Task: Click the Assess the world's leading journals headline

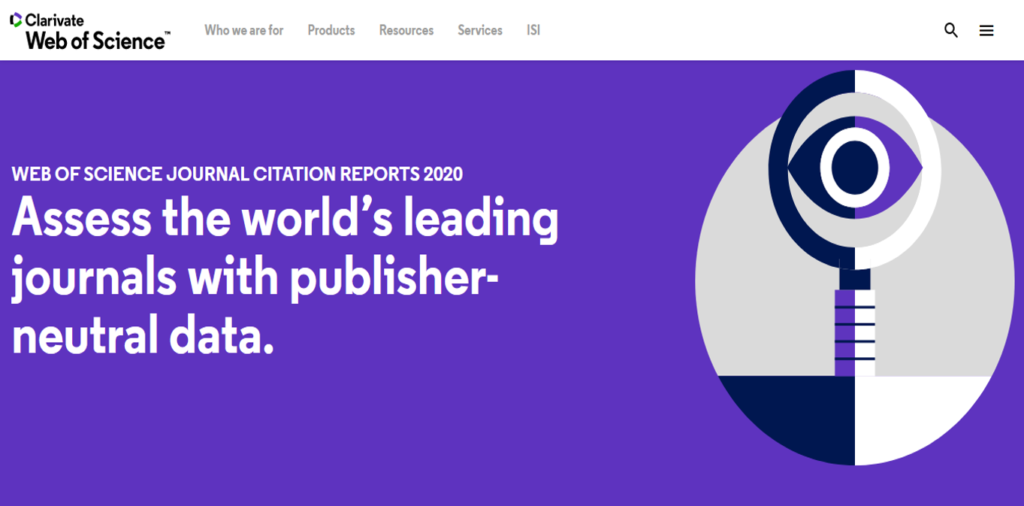Action: (285, 275)
